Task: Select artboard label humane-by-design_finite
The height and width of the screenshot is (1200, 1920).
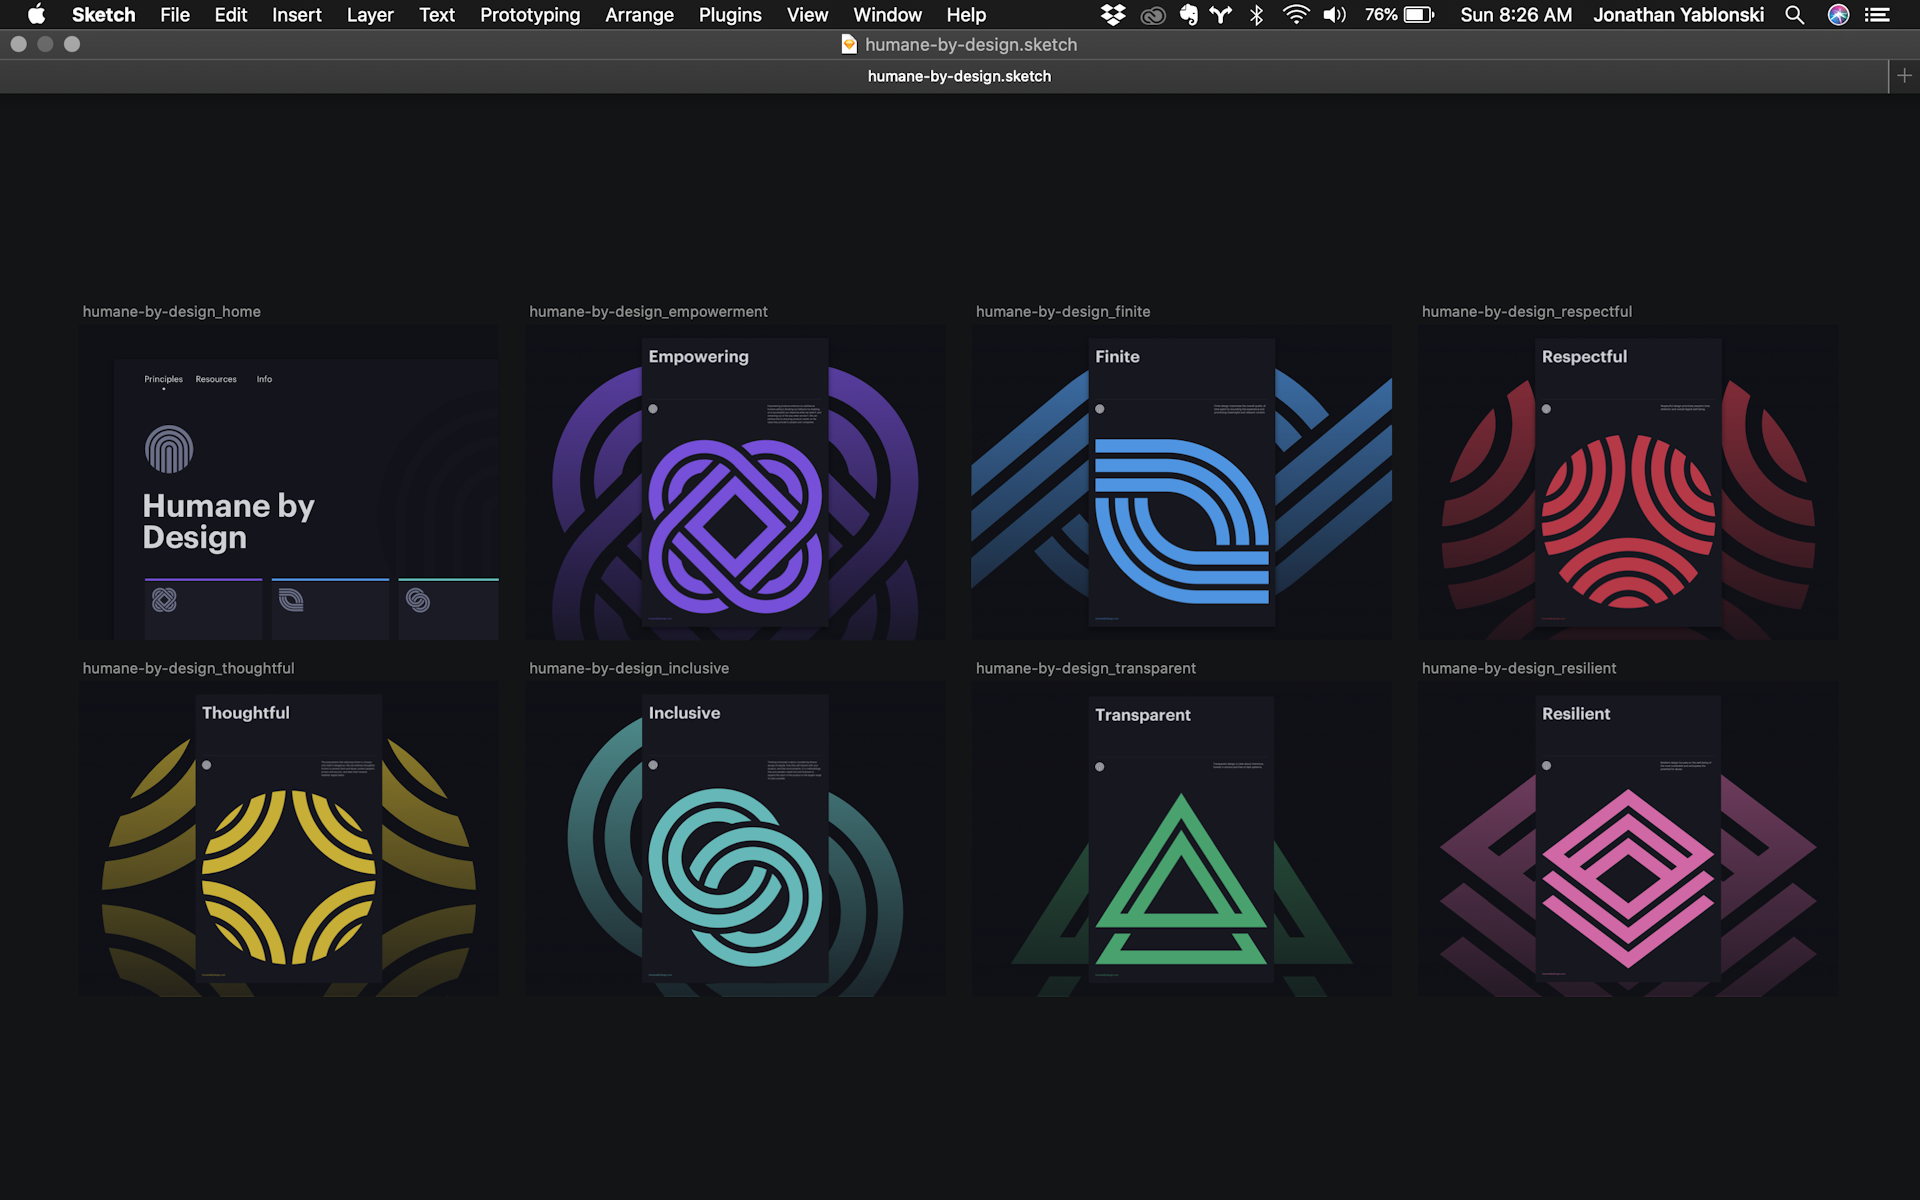Action: click(x=1063, y=312)
